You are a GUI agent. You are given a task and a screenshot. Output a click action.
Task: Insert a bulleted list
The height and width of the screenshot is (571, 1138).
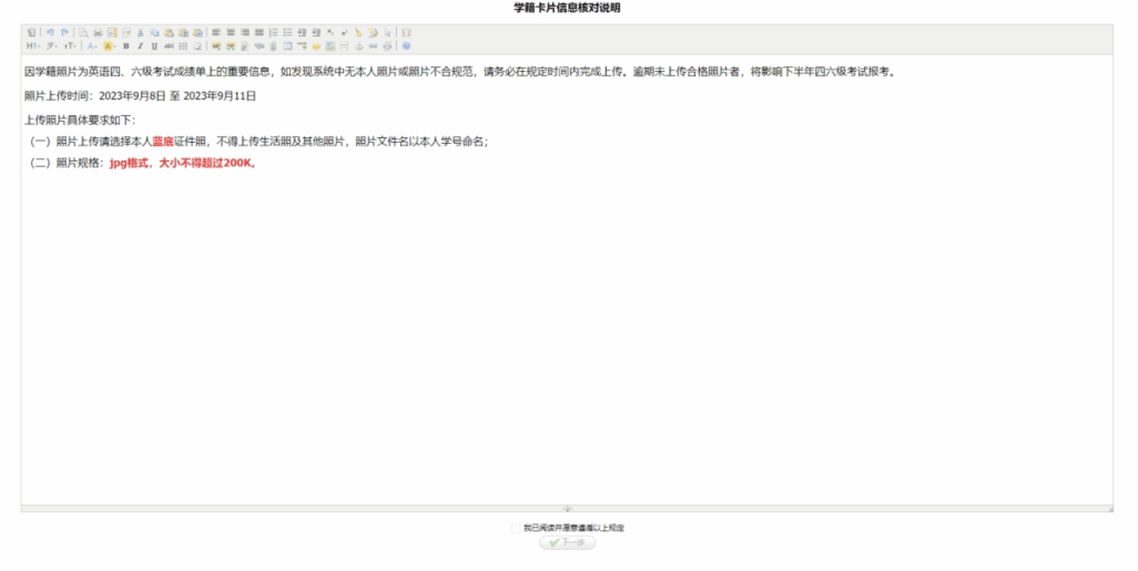click(288, 33)
